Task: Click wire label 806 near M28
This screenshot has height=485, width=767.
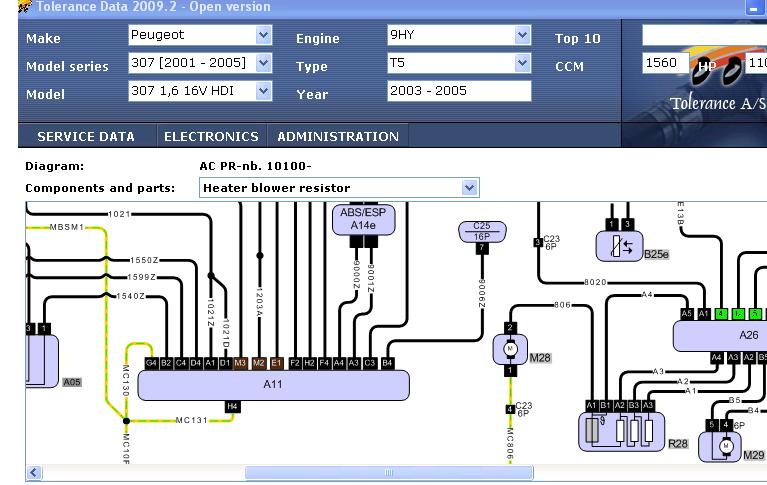Action: (563, 305)
